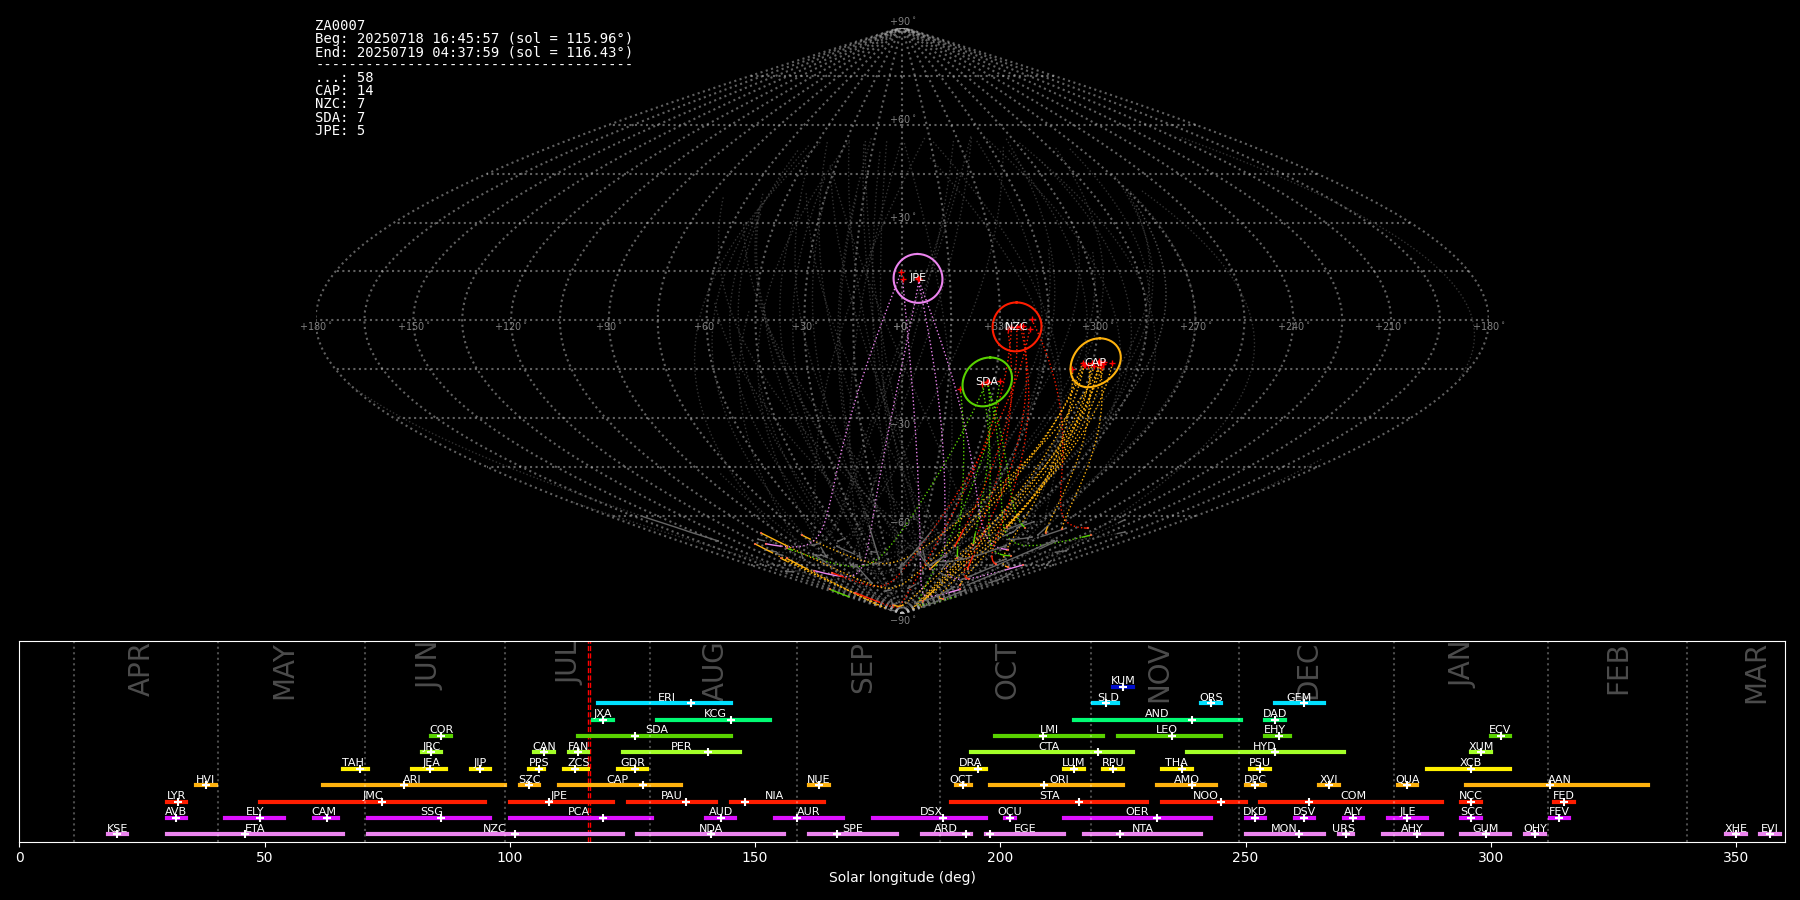Click the red dashed current-date marker in timeline
This screenshot has width=1800, height=900.
coord(589,741)
